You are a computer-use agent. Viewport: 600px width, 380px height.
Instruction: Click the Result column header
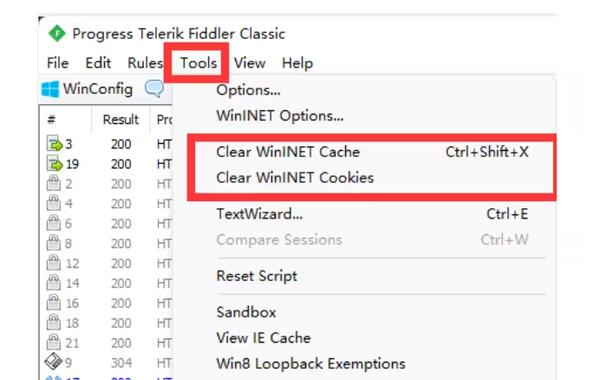121,120
